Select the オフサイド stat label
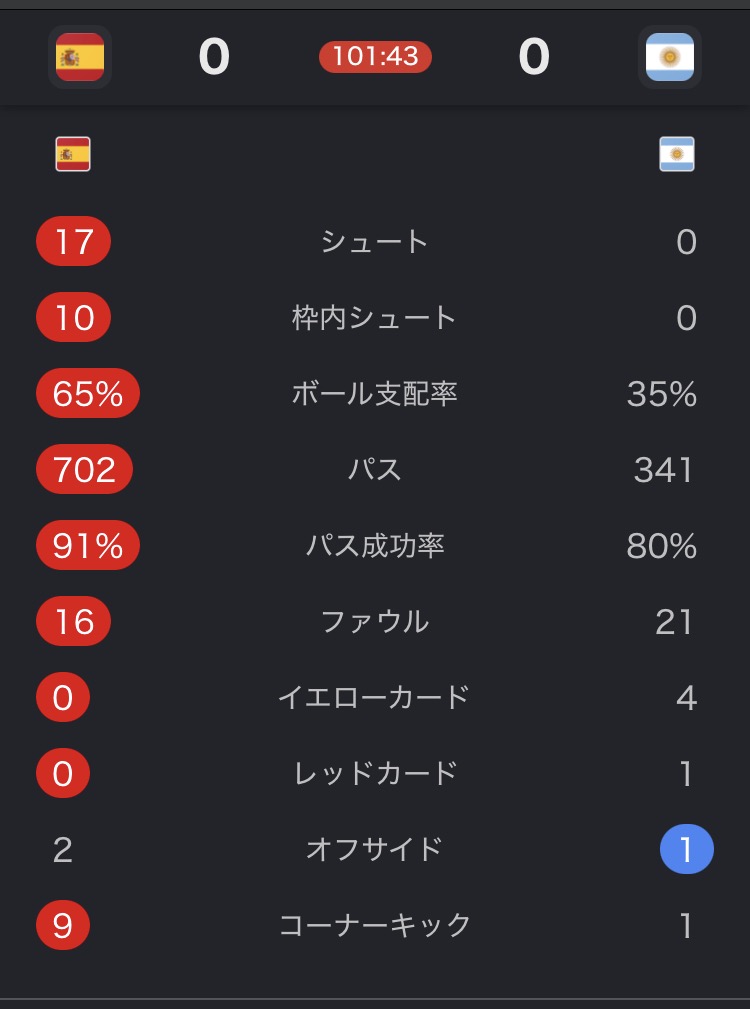The width and height of the screenshot is (750, 1009). click(374, 849)
